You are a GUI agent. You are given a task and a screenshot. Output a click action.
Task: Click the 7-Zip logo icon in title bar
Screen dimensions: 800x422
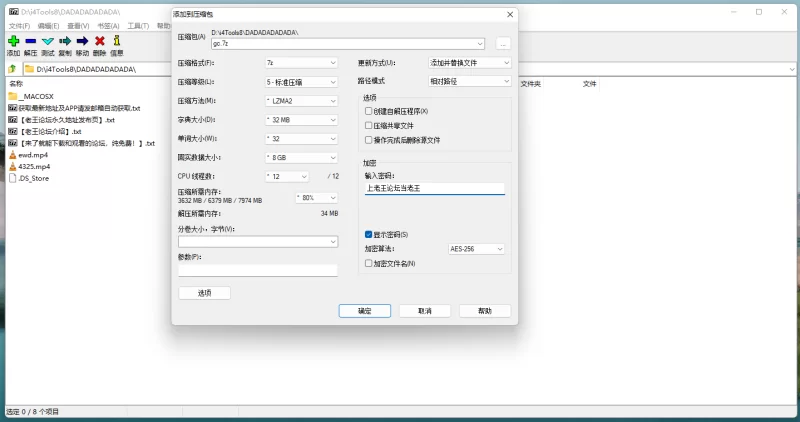(13, 11)
